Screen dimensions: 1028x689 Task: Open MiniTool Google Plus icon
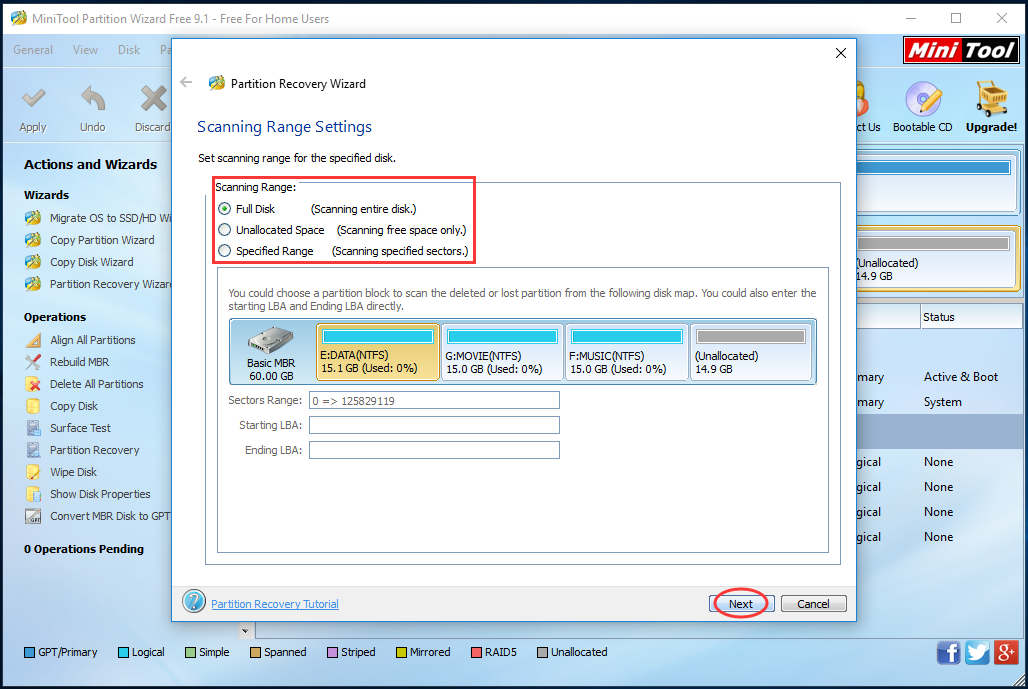tap(1006, 653)
